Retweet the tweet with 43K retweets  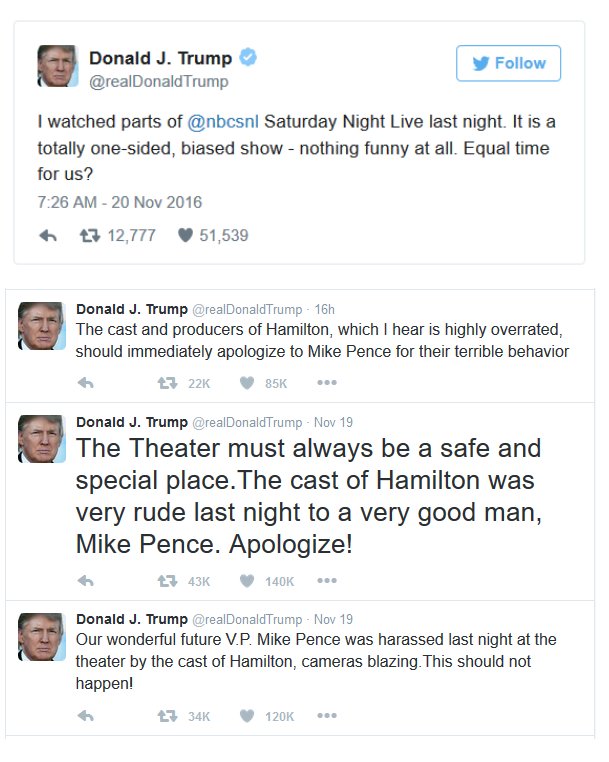tap(167, 581)
